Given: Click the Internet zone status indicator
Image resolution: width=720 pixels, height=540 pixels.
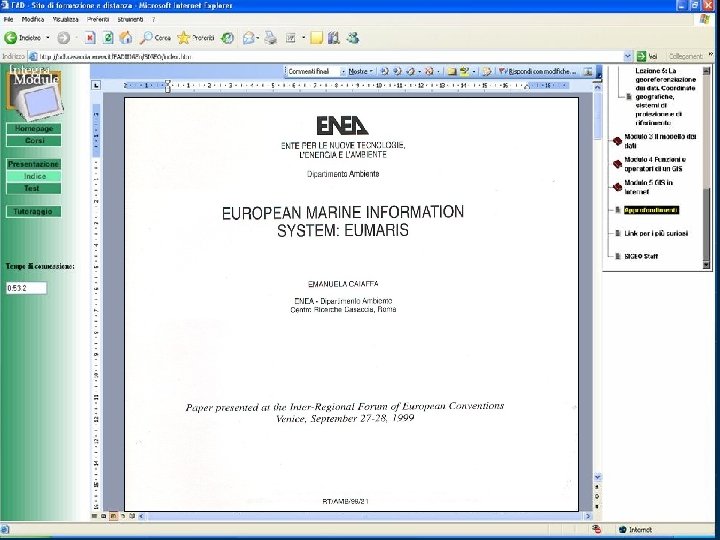Looking at the screenshot, I should (x=636, y=529).
